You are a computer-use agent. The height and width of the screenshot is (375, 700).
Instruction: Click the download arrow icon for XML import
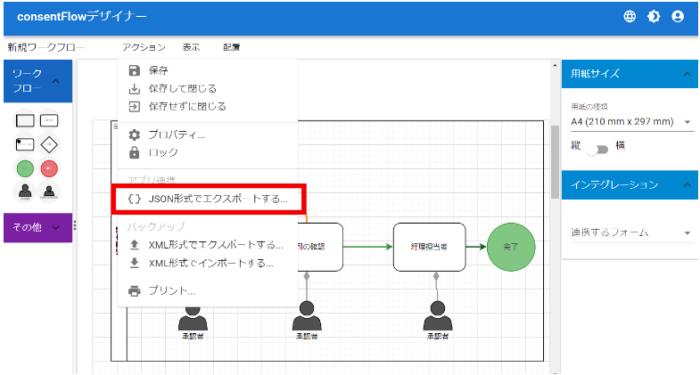point(134,263)
